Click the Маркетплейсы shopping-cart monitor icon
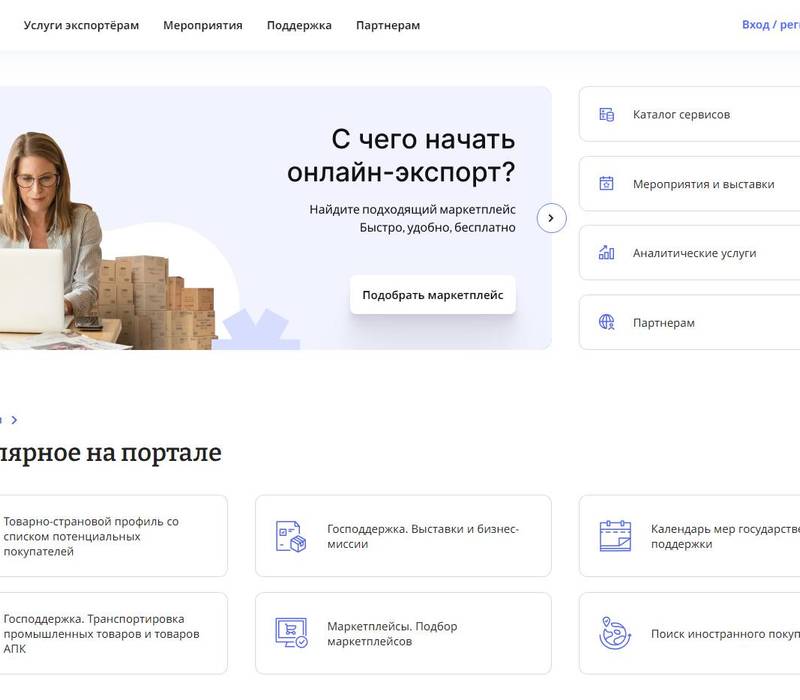The width and height of the screenshot is (800, 700). [291, 633]
